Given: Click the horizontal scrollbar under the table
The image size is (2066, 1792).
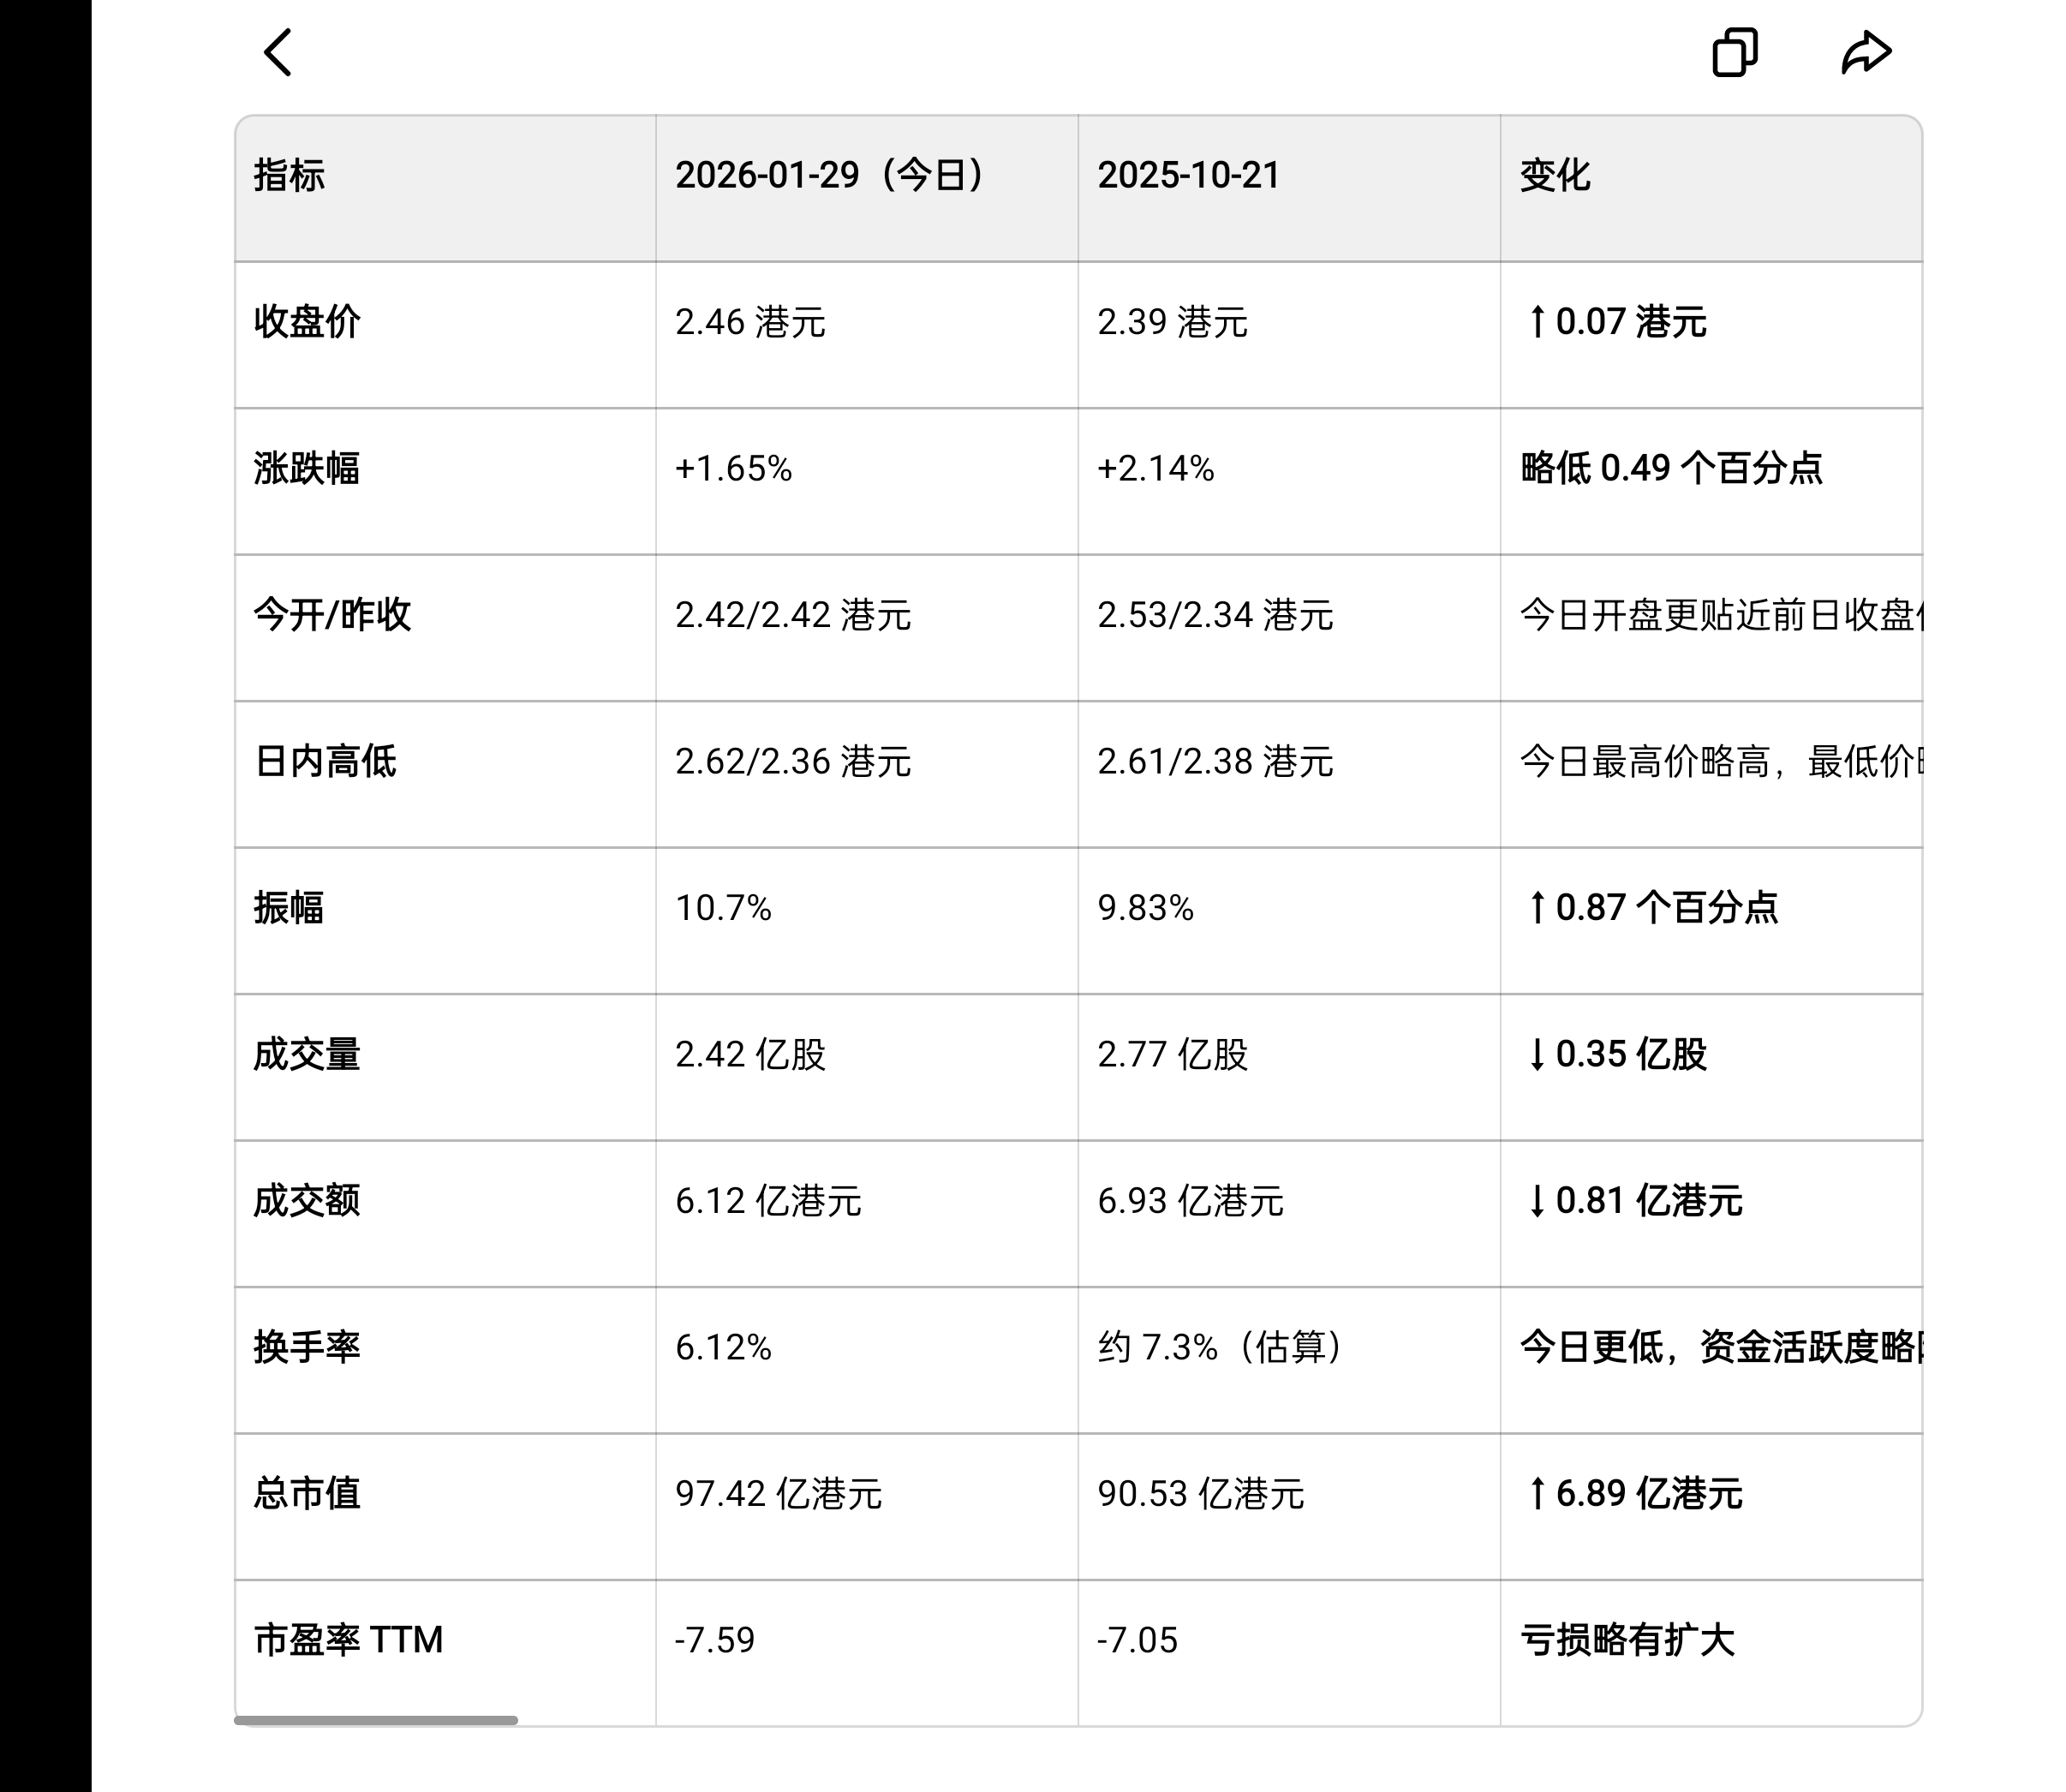Looking at the screenshot, I should tap(376, 1720).
